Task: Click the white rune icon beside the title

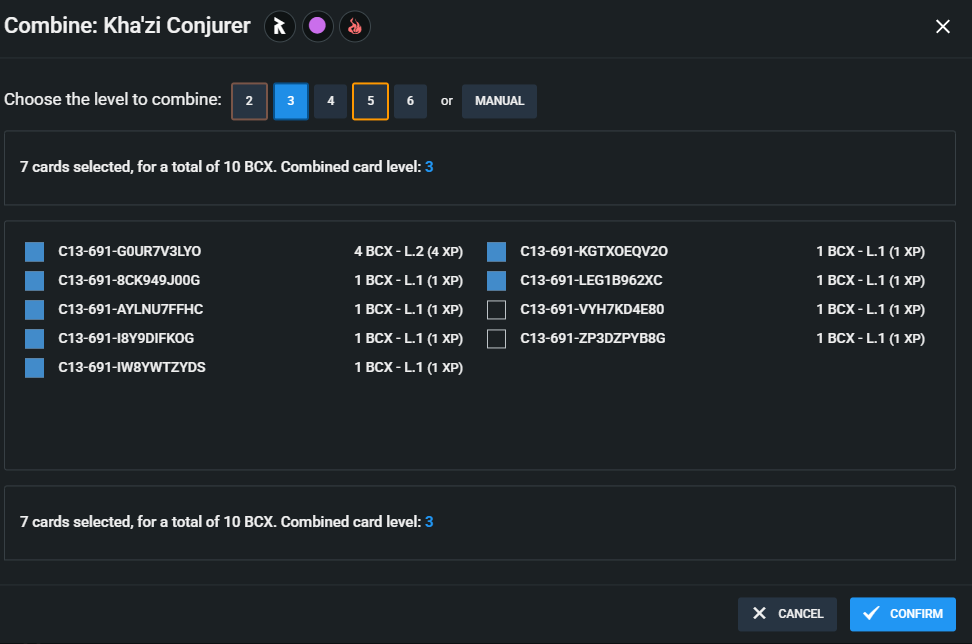Action: coord(279,27)
